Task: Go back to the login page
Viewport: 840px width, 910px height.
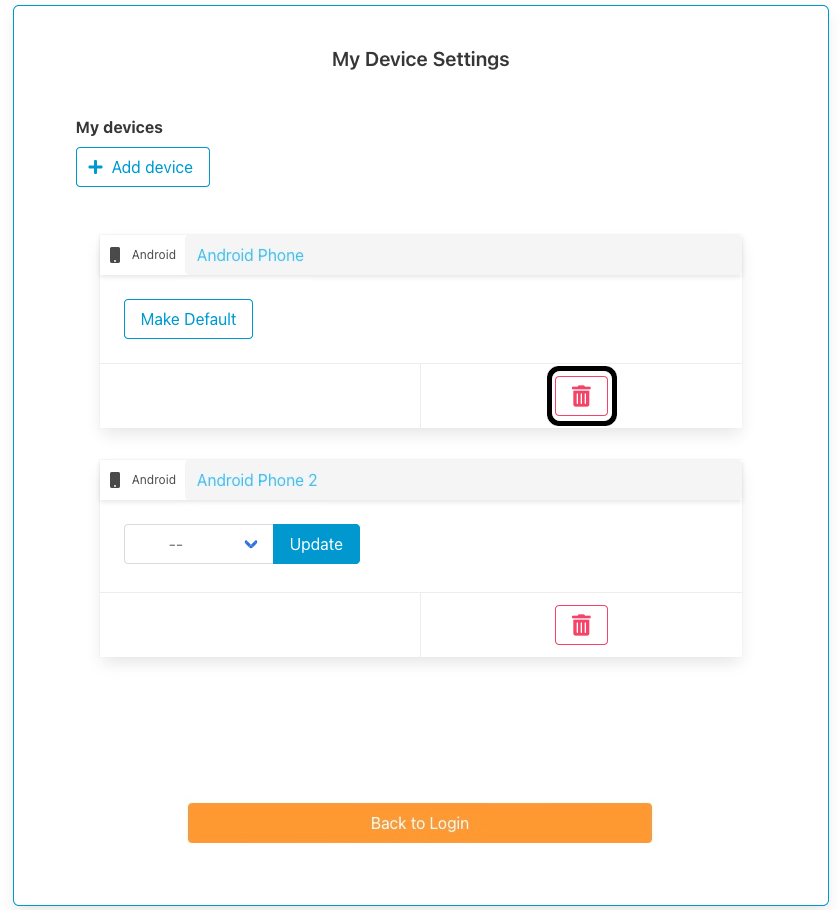Action: (x=419, y=823)
